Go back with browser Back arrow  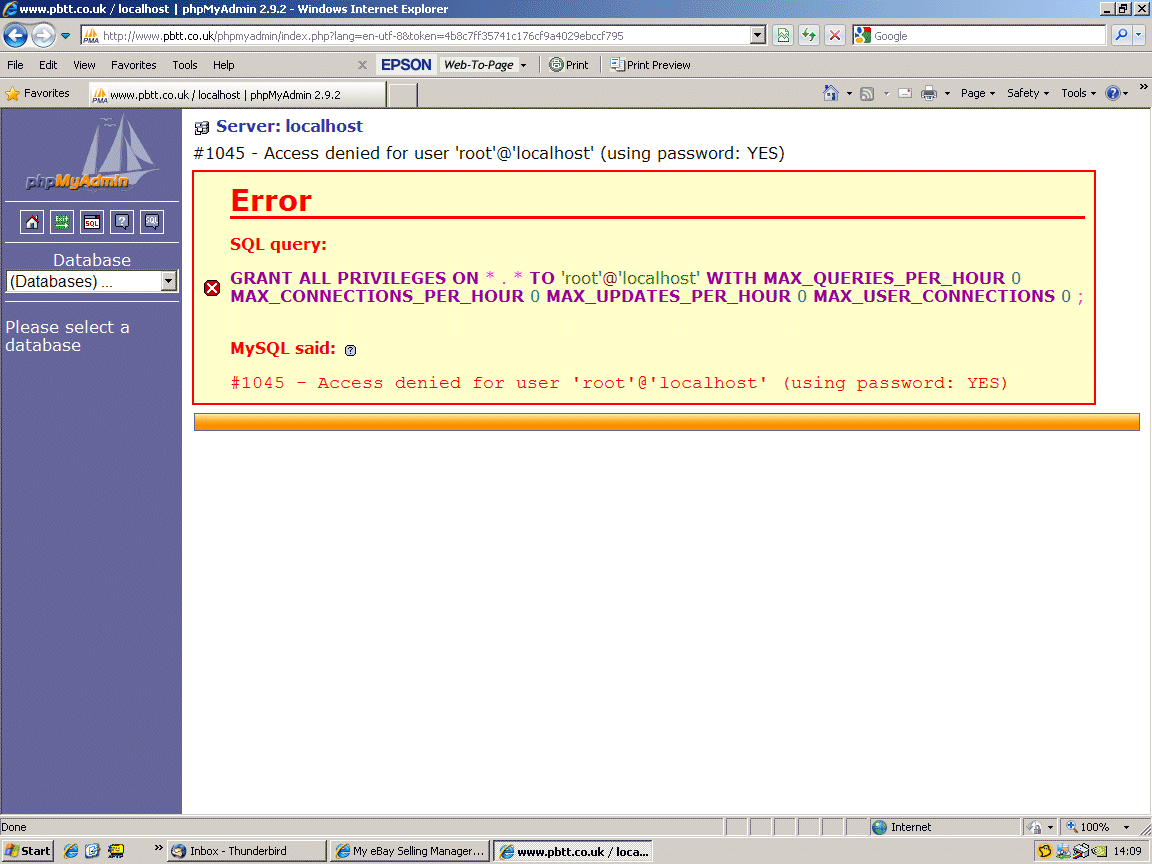tap(15, 35)
